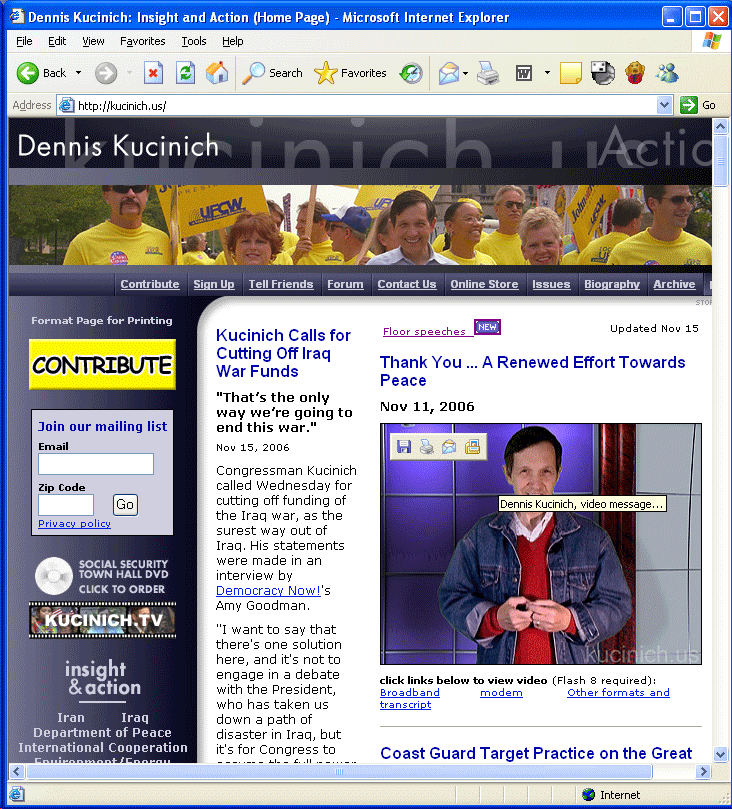The image size is (732, 809).
Task: Open the Tools menu
Action: point(193,41)
